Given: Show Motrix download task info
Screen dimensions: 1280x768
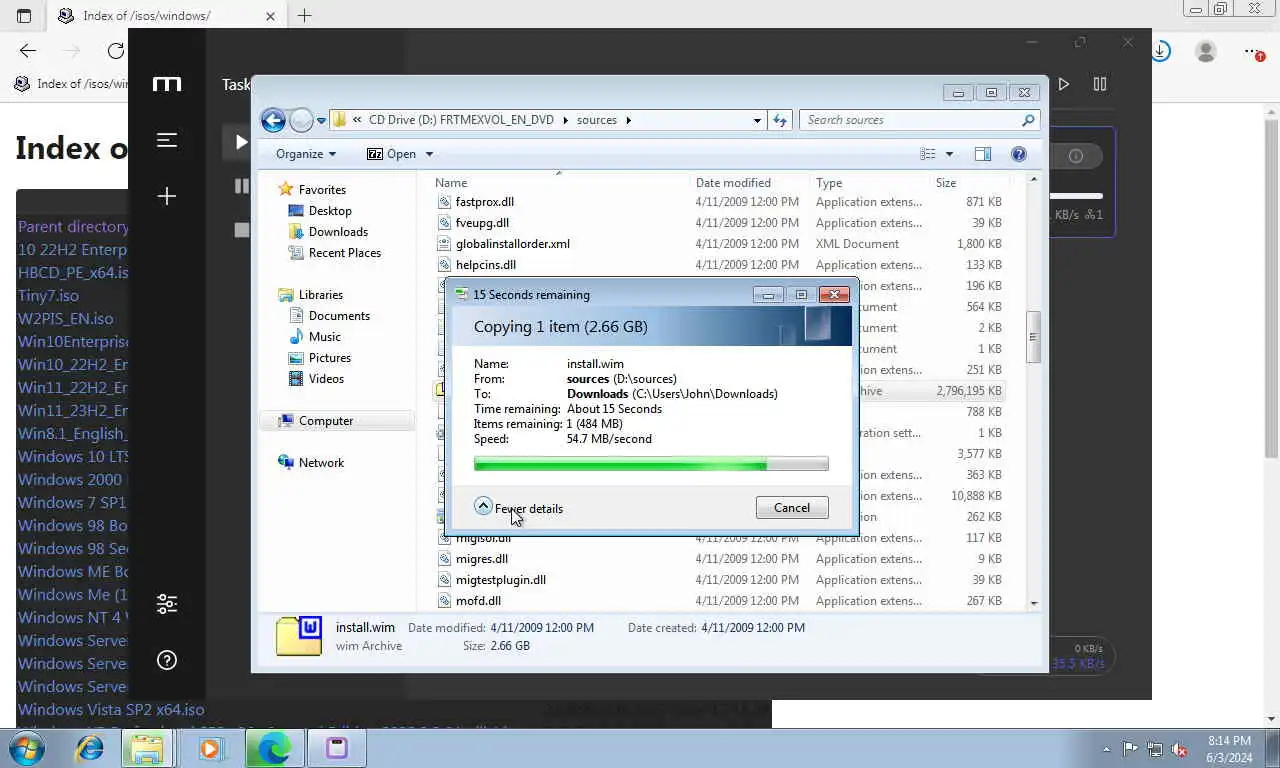Looking at the screenshot, I should pyautogui.click(x=1076, y=156).
